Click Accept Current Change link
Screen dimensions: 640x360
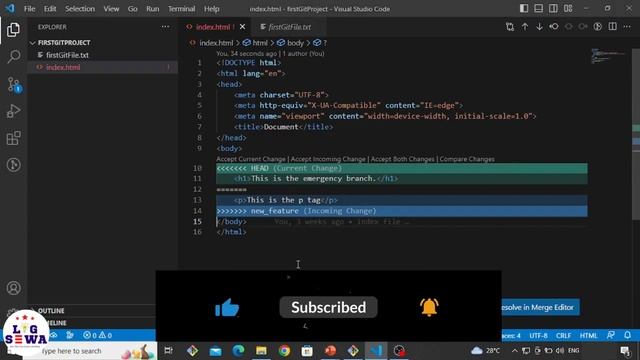251,159
